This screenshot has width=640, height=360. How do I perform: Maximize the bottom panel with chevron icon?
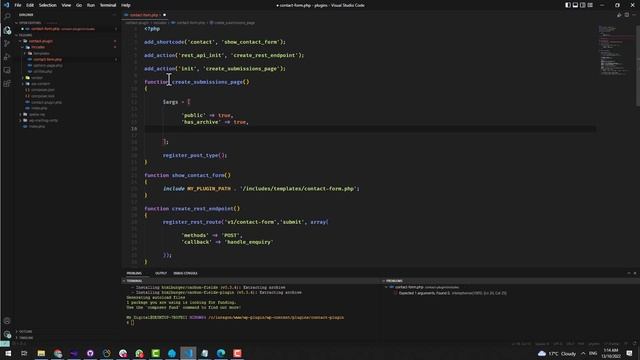click(629, 273)
